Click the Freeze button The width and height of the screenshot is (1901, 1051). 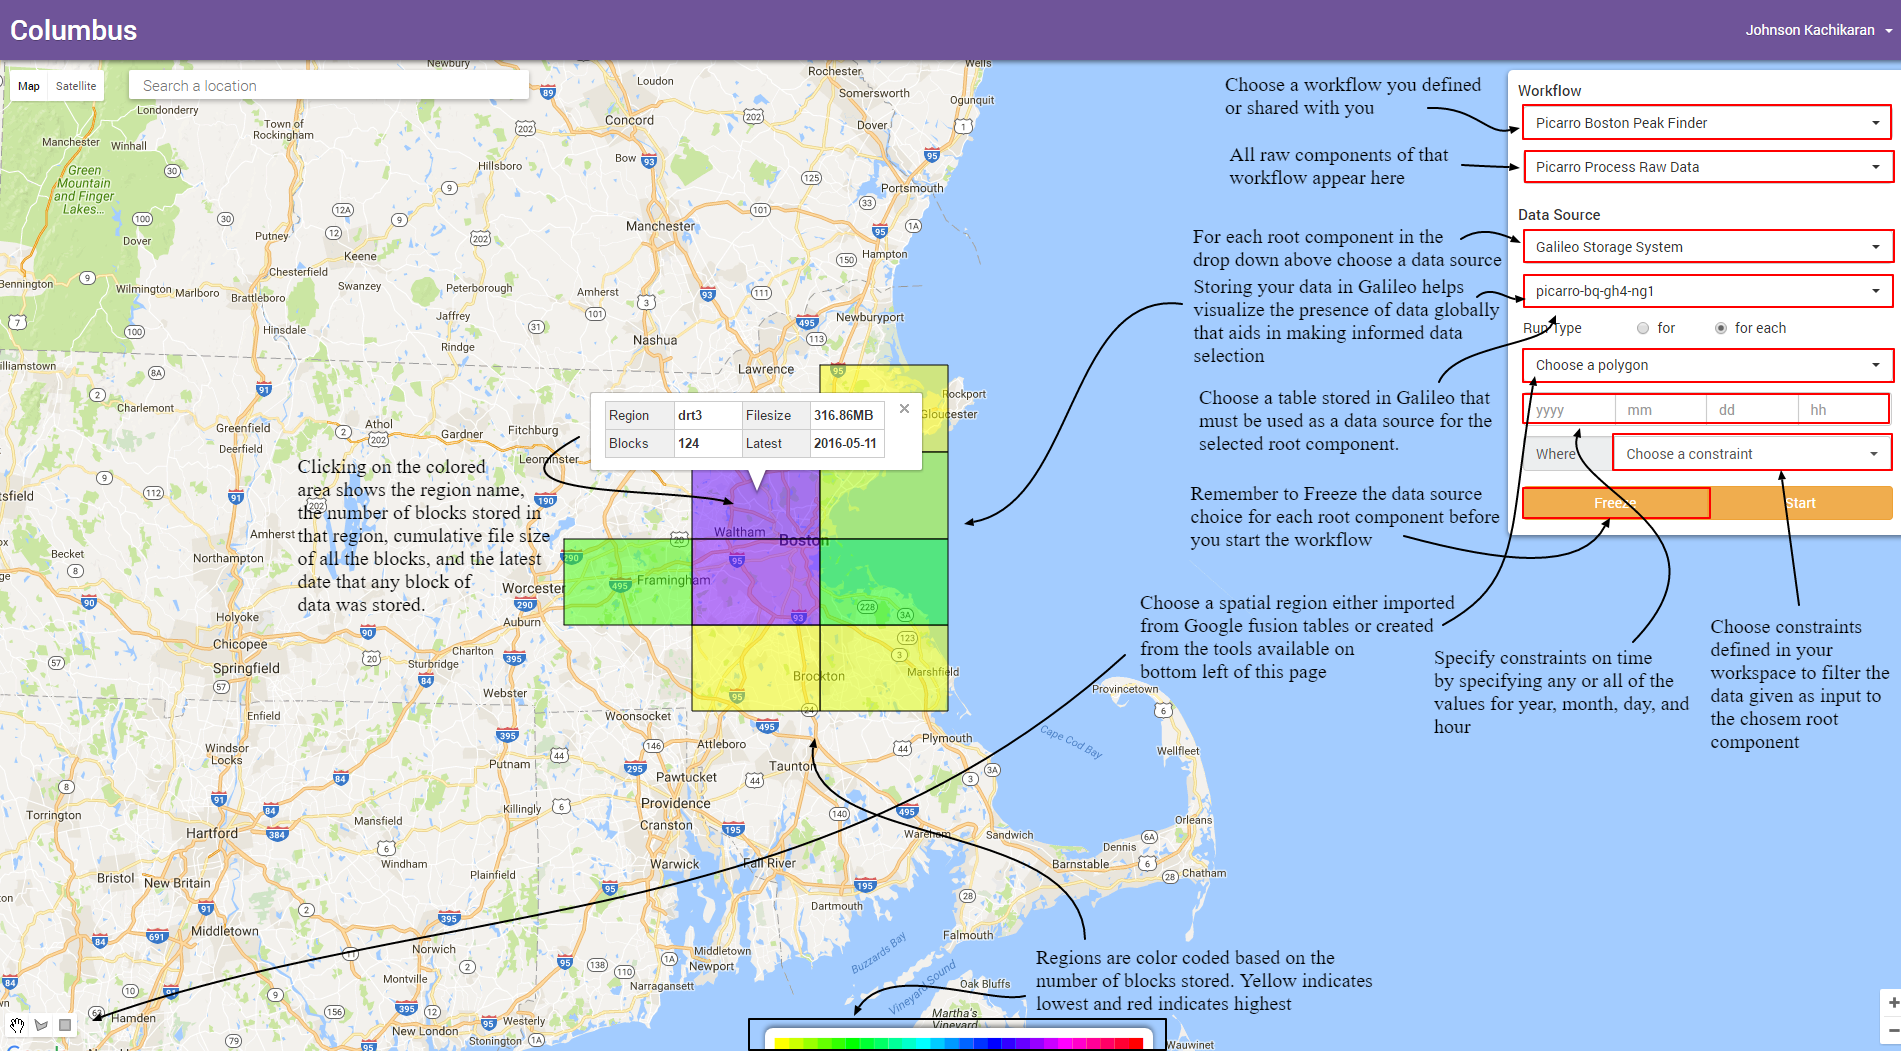click(x=1616, y=503)
